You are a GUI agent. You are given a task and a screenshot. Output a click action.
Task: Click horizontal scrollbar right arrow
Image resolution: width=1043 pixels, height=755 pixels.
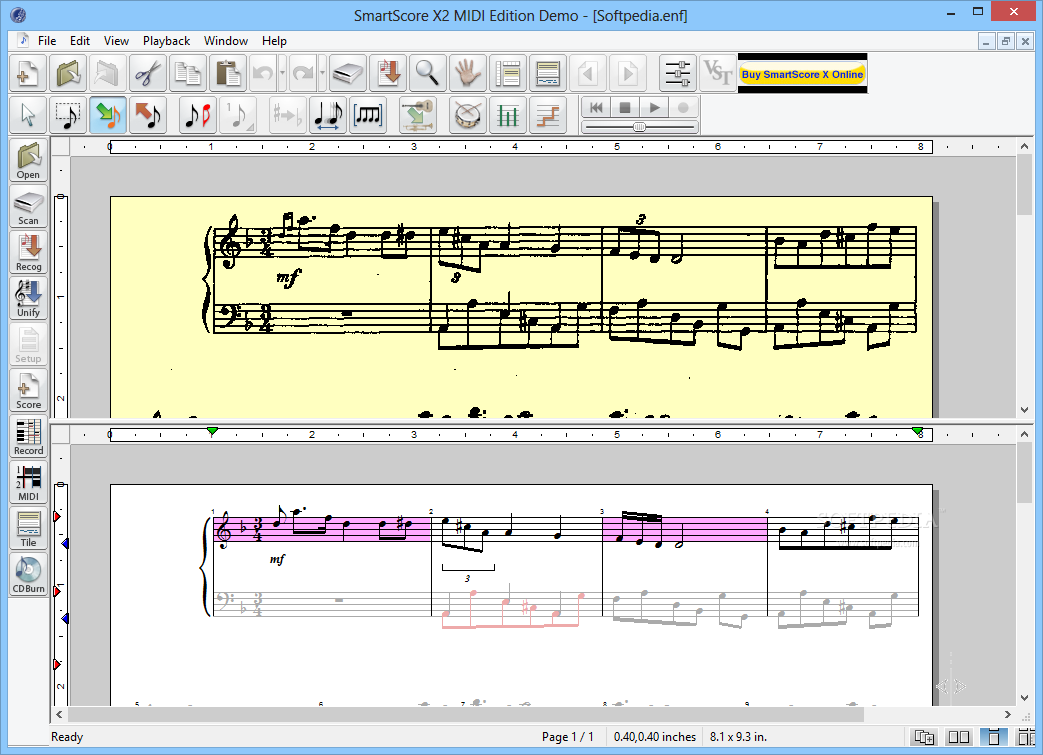[x=1008, y=714]
